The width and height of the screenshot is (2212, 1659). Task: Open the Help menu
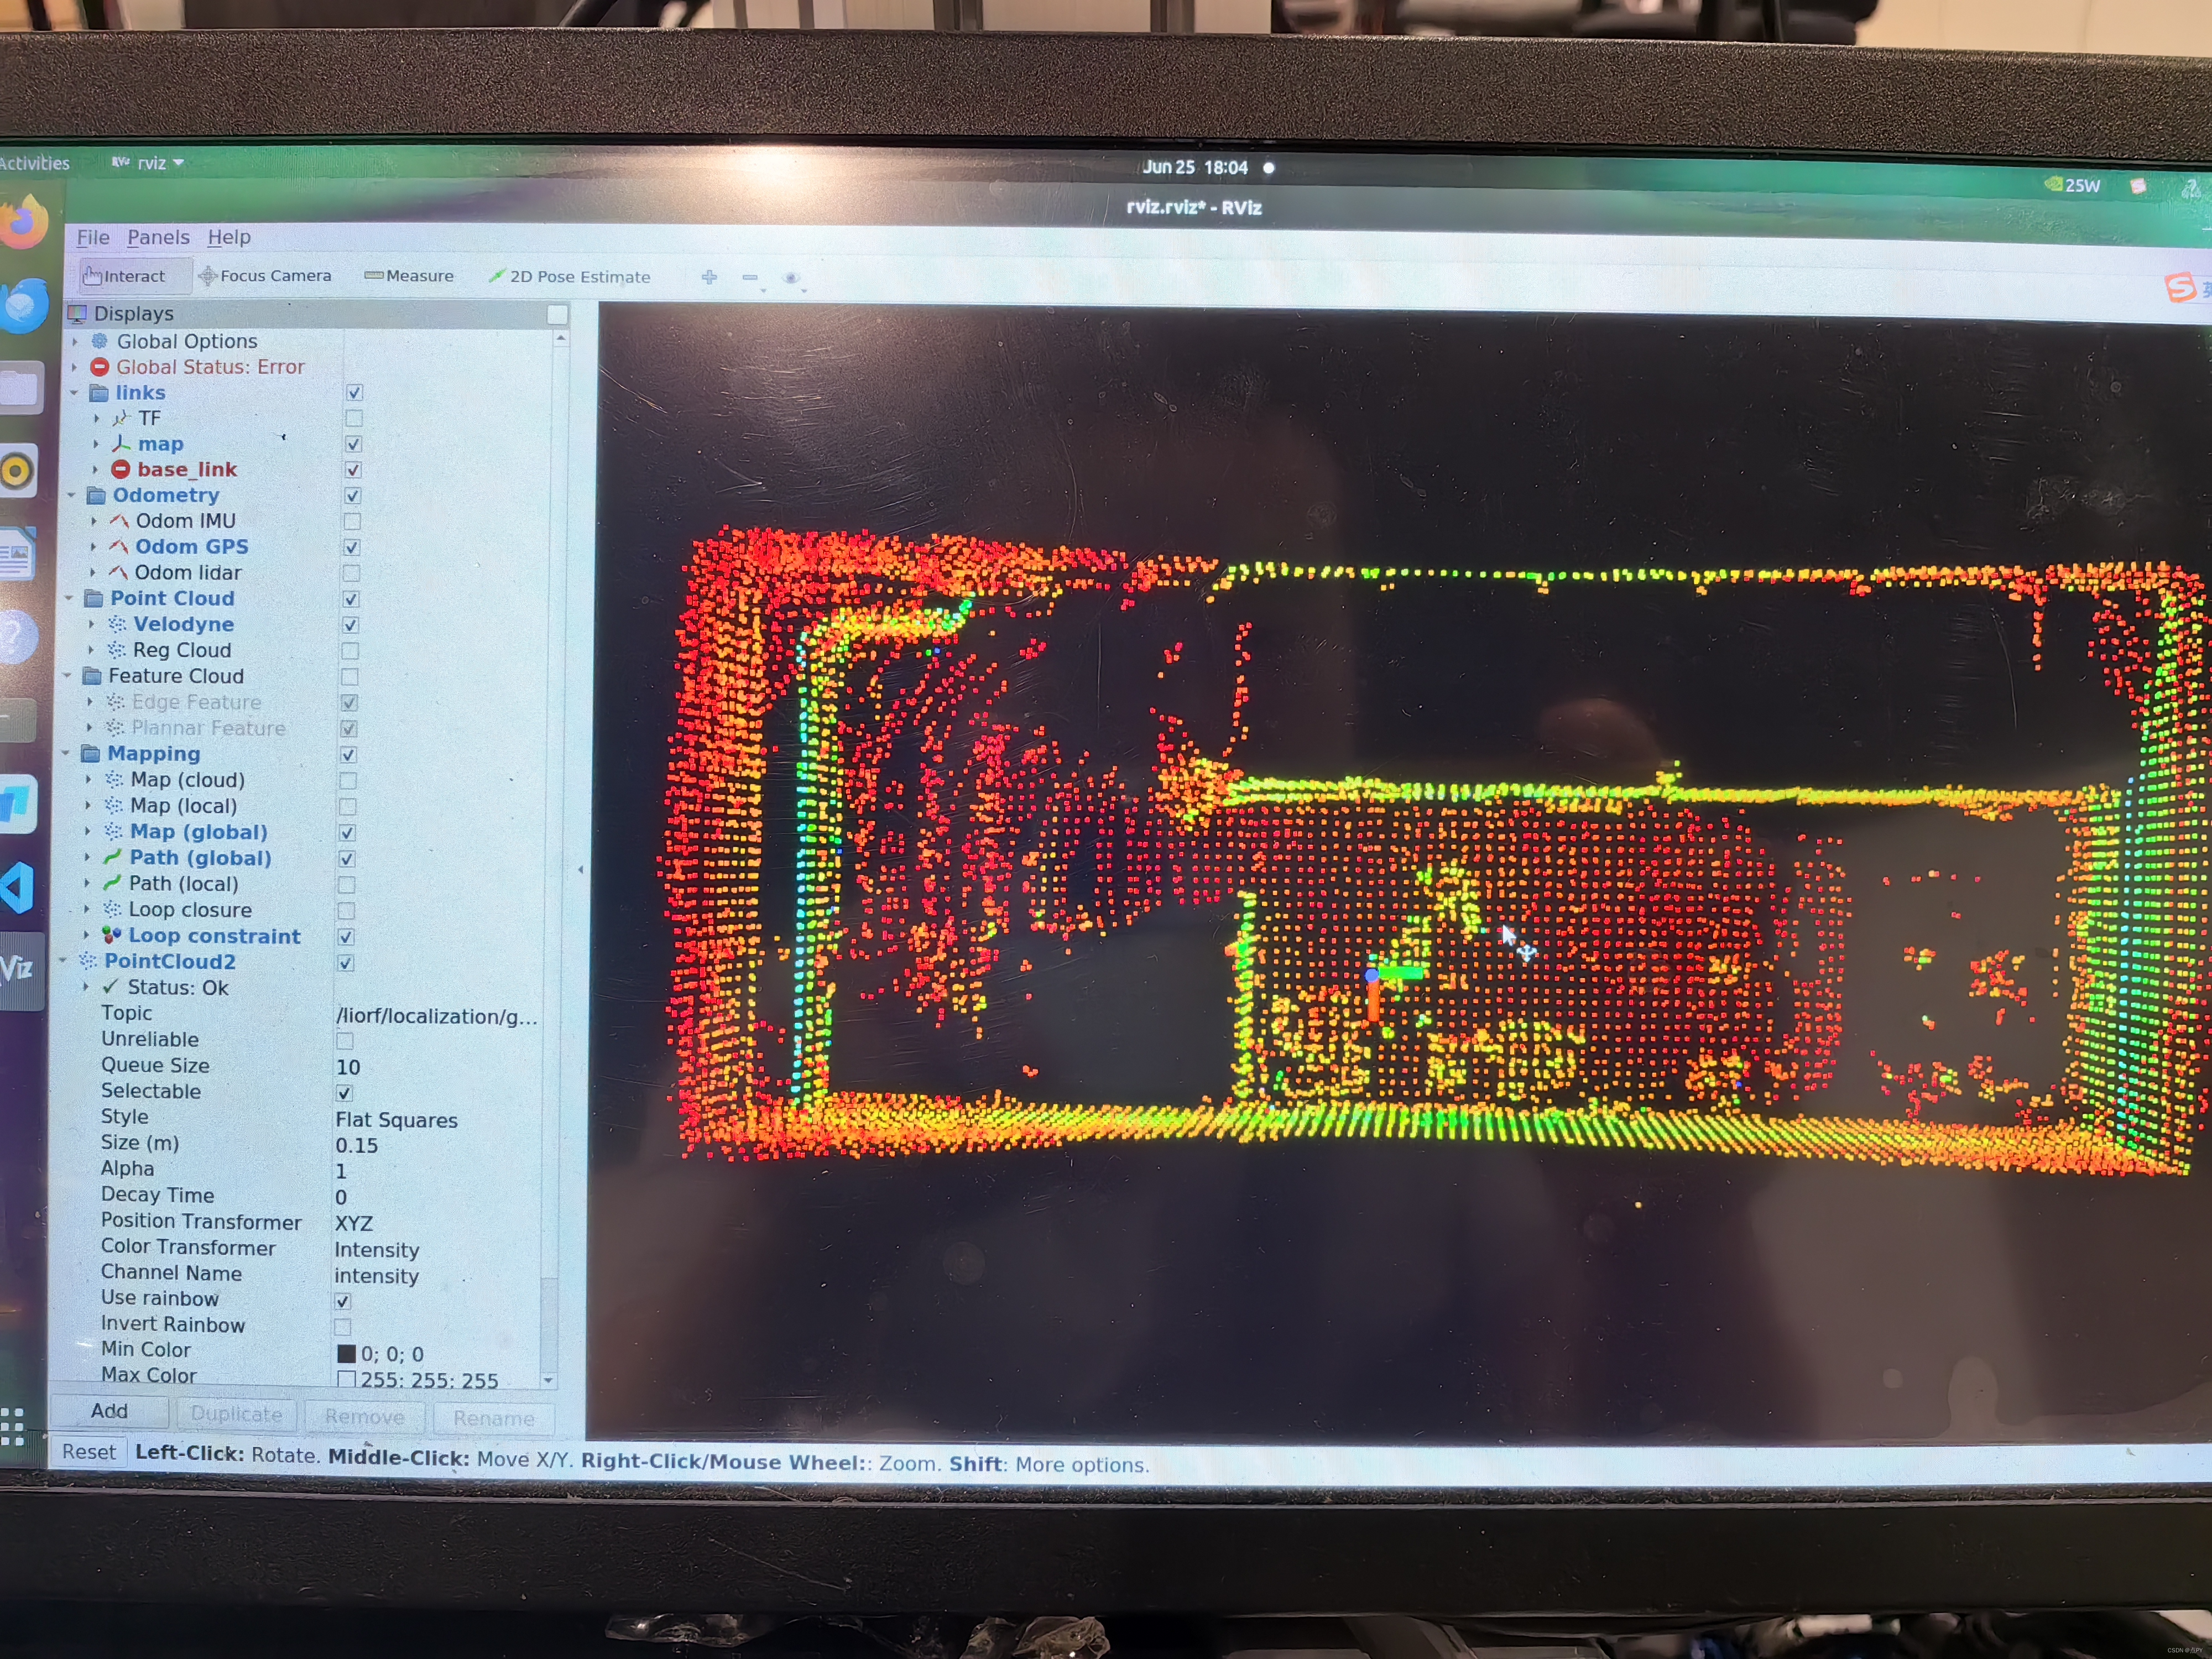pyautogui.click(x=229, y=237)
